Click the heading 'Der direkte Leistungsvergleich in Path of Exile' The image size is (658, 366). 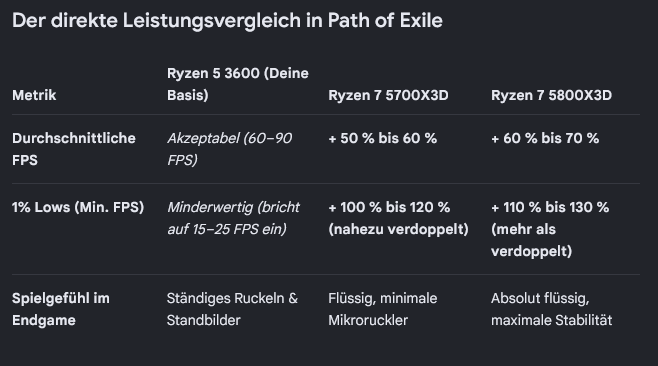click(227, 21)
